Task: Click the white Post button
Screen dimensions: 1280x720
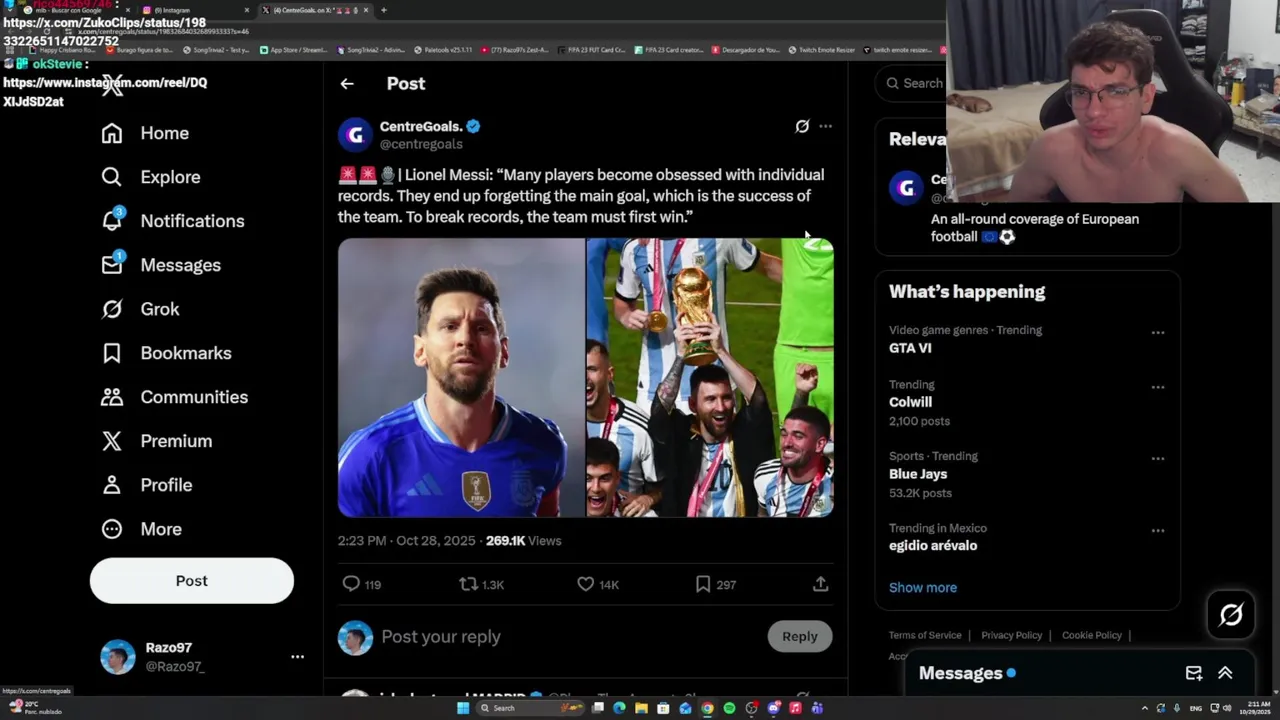Action: tap(192, 581)
